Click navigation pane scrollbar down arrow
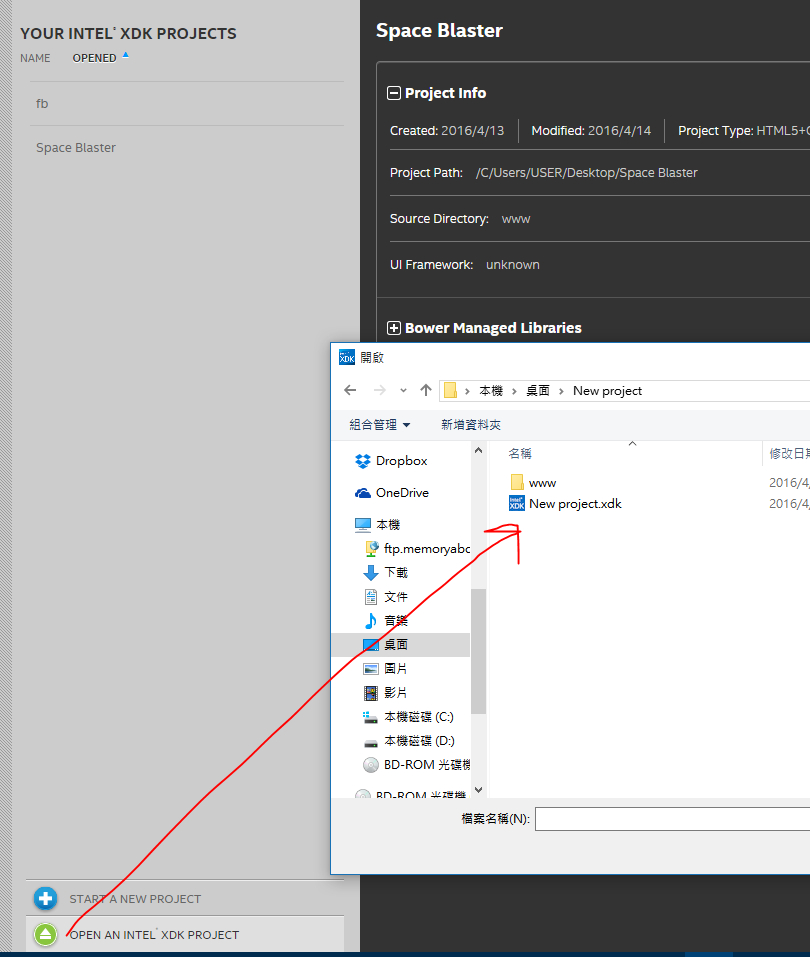 click(479, 790)
